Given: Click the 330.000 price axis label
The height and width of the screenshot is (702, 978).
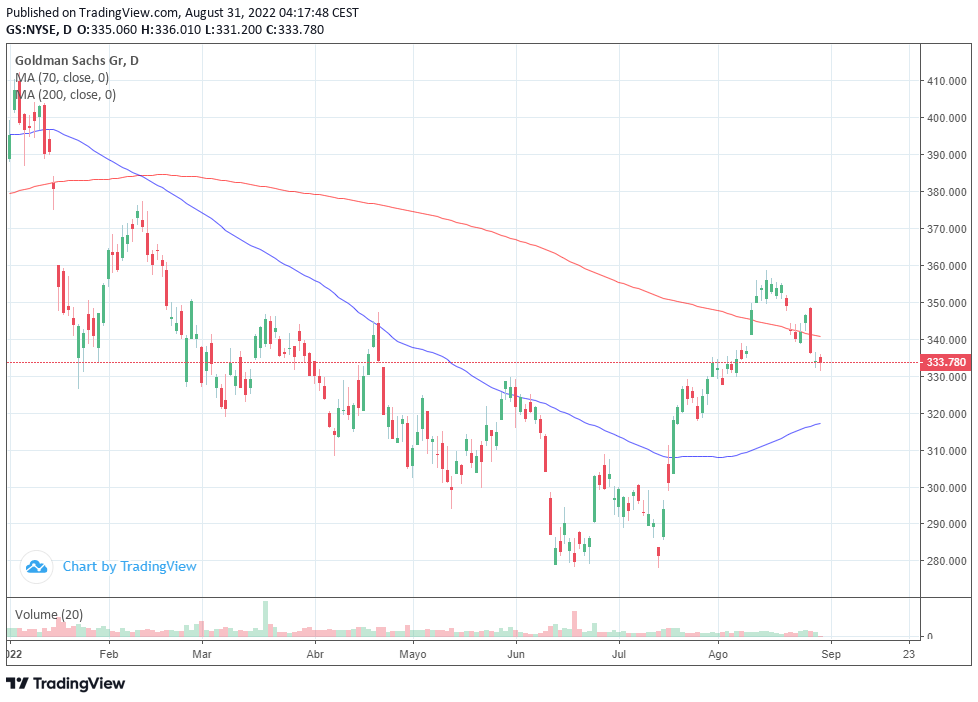Looking at the screenshot, I should [946, 377].
